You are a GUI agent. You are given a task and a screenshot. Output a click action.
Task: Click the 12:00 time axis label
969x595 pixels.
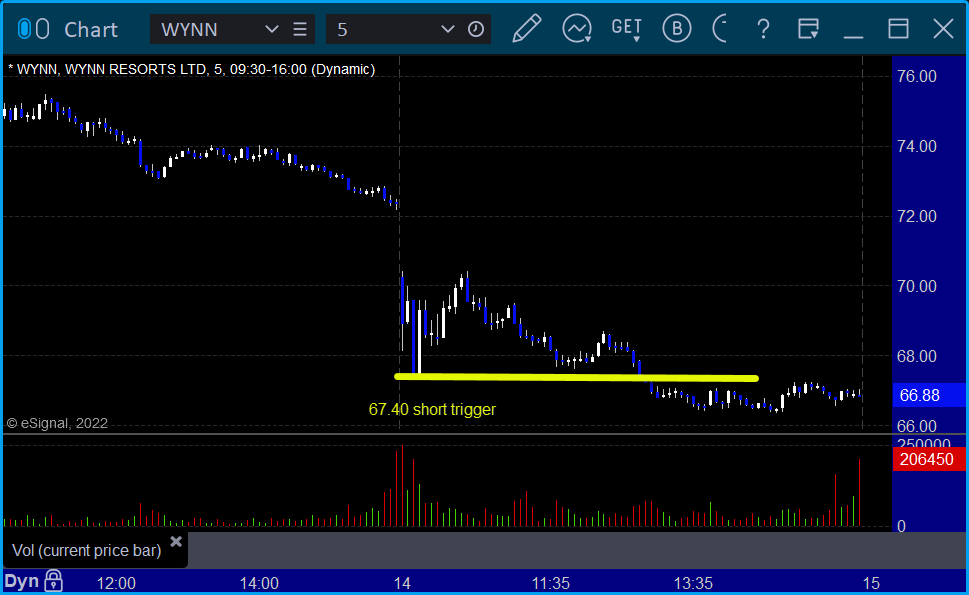pos(116,583)
